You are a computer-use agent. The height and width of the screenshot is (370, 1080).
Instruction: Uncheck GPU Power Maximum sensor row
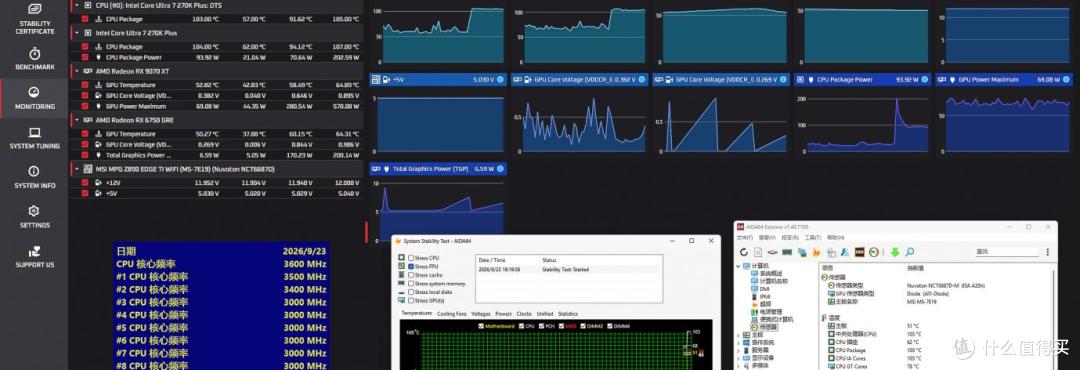[x=85, y=106]
